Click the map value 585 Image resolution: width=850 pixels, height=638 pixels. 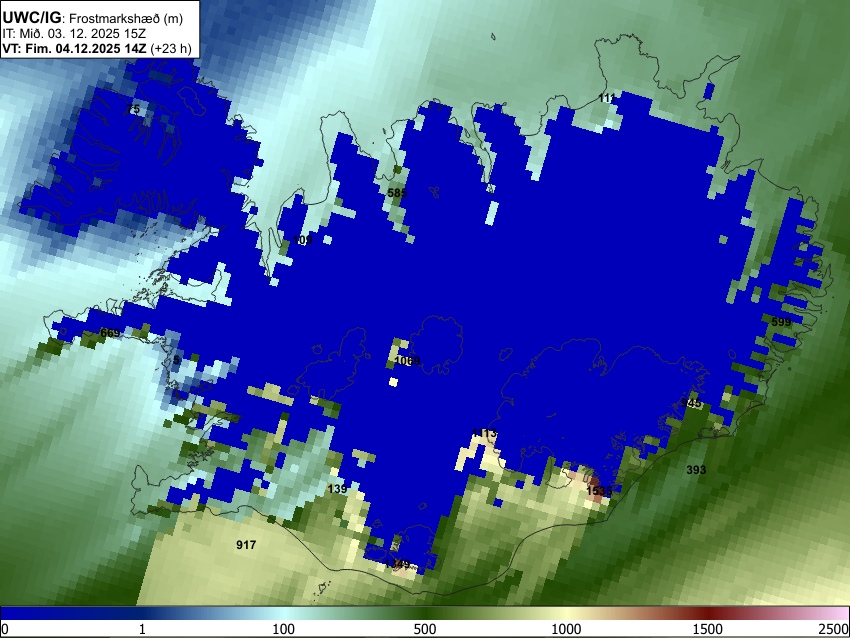point(397,192)
